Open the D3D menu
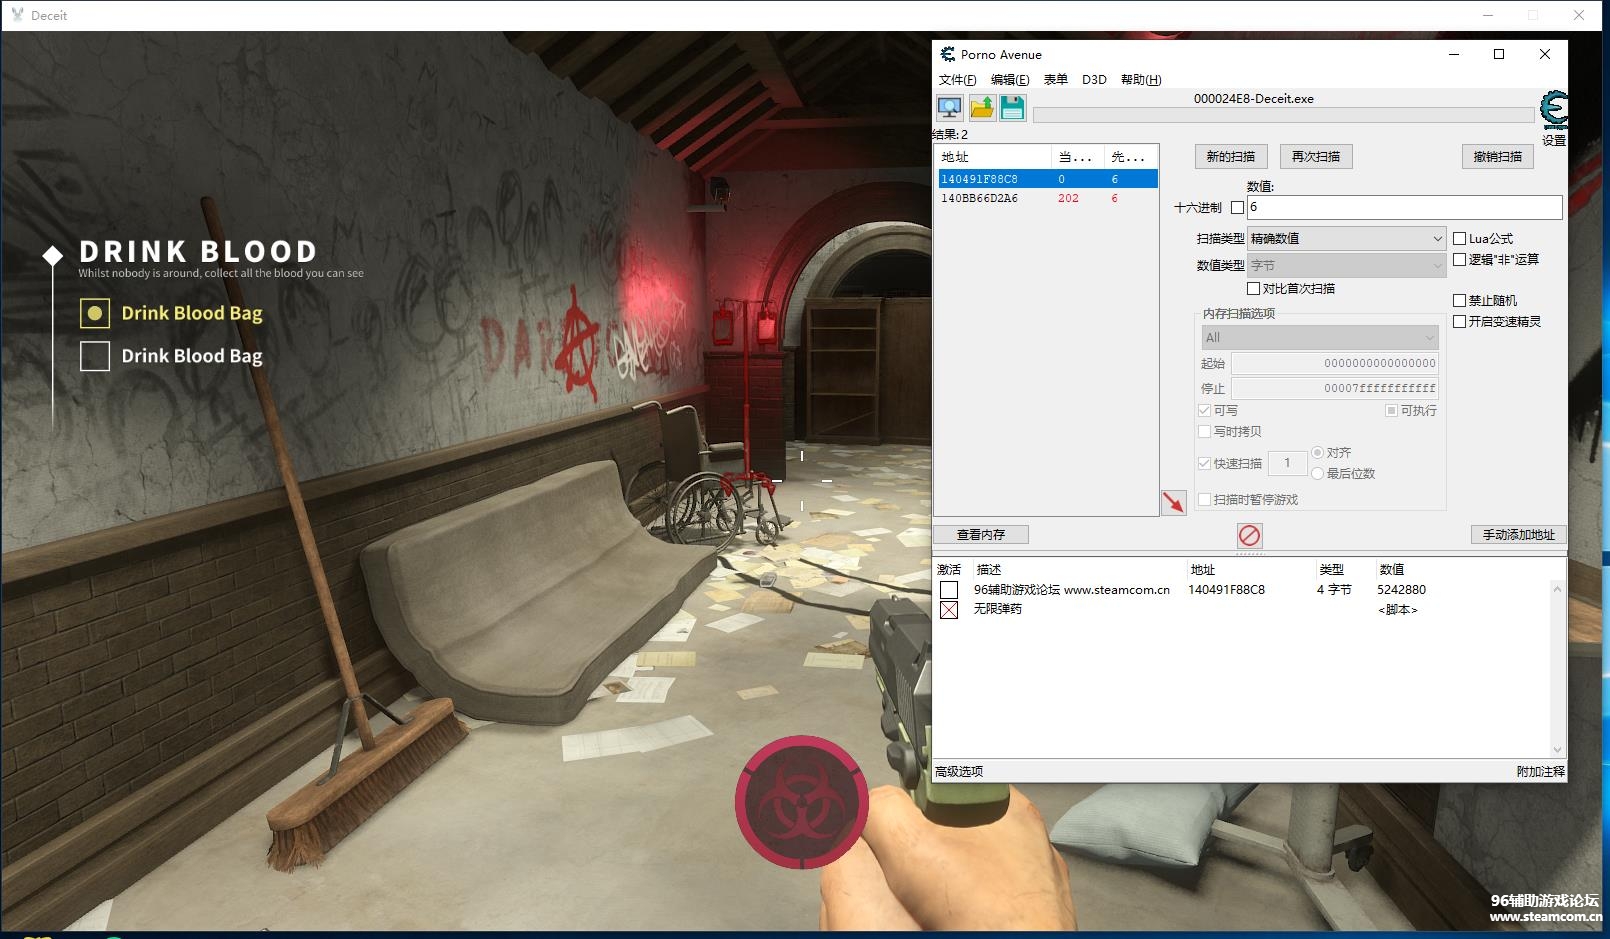The image size is (1610, 939). (1094, 80)
